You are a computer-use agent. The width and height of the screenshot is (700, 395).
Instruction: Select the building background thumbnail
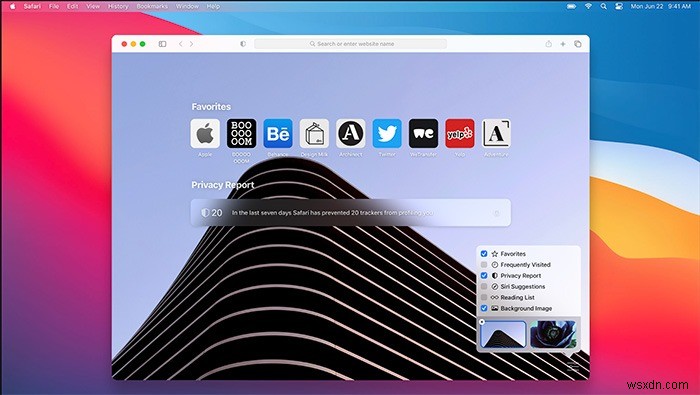pyautogui.click(x=503, y=334)
